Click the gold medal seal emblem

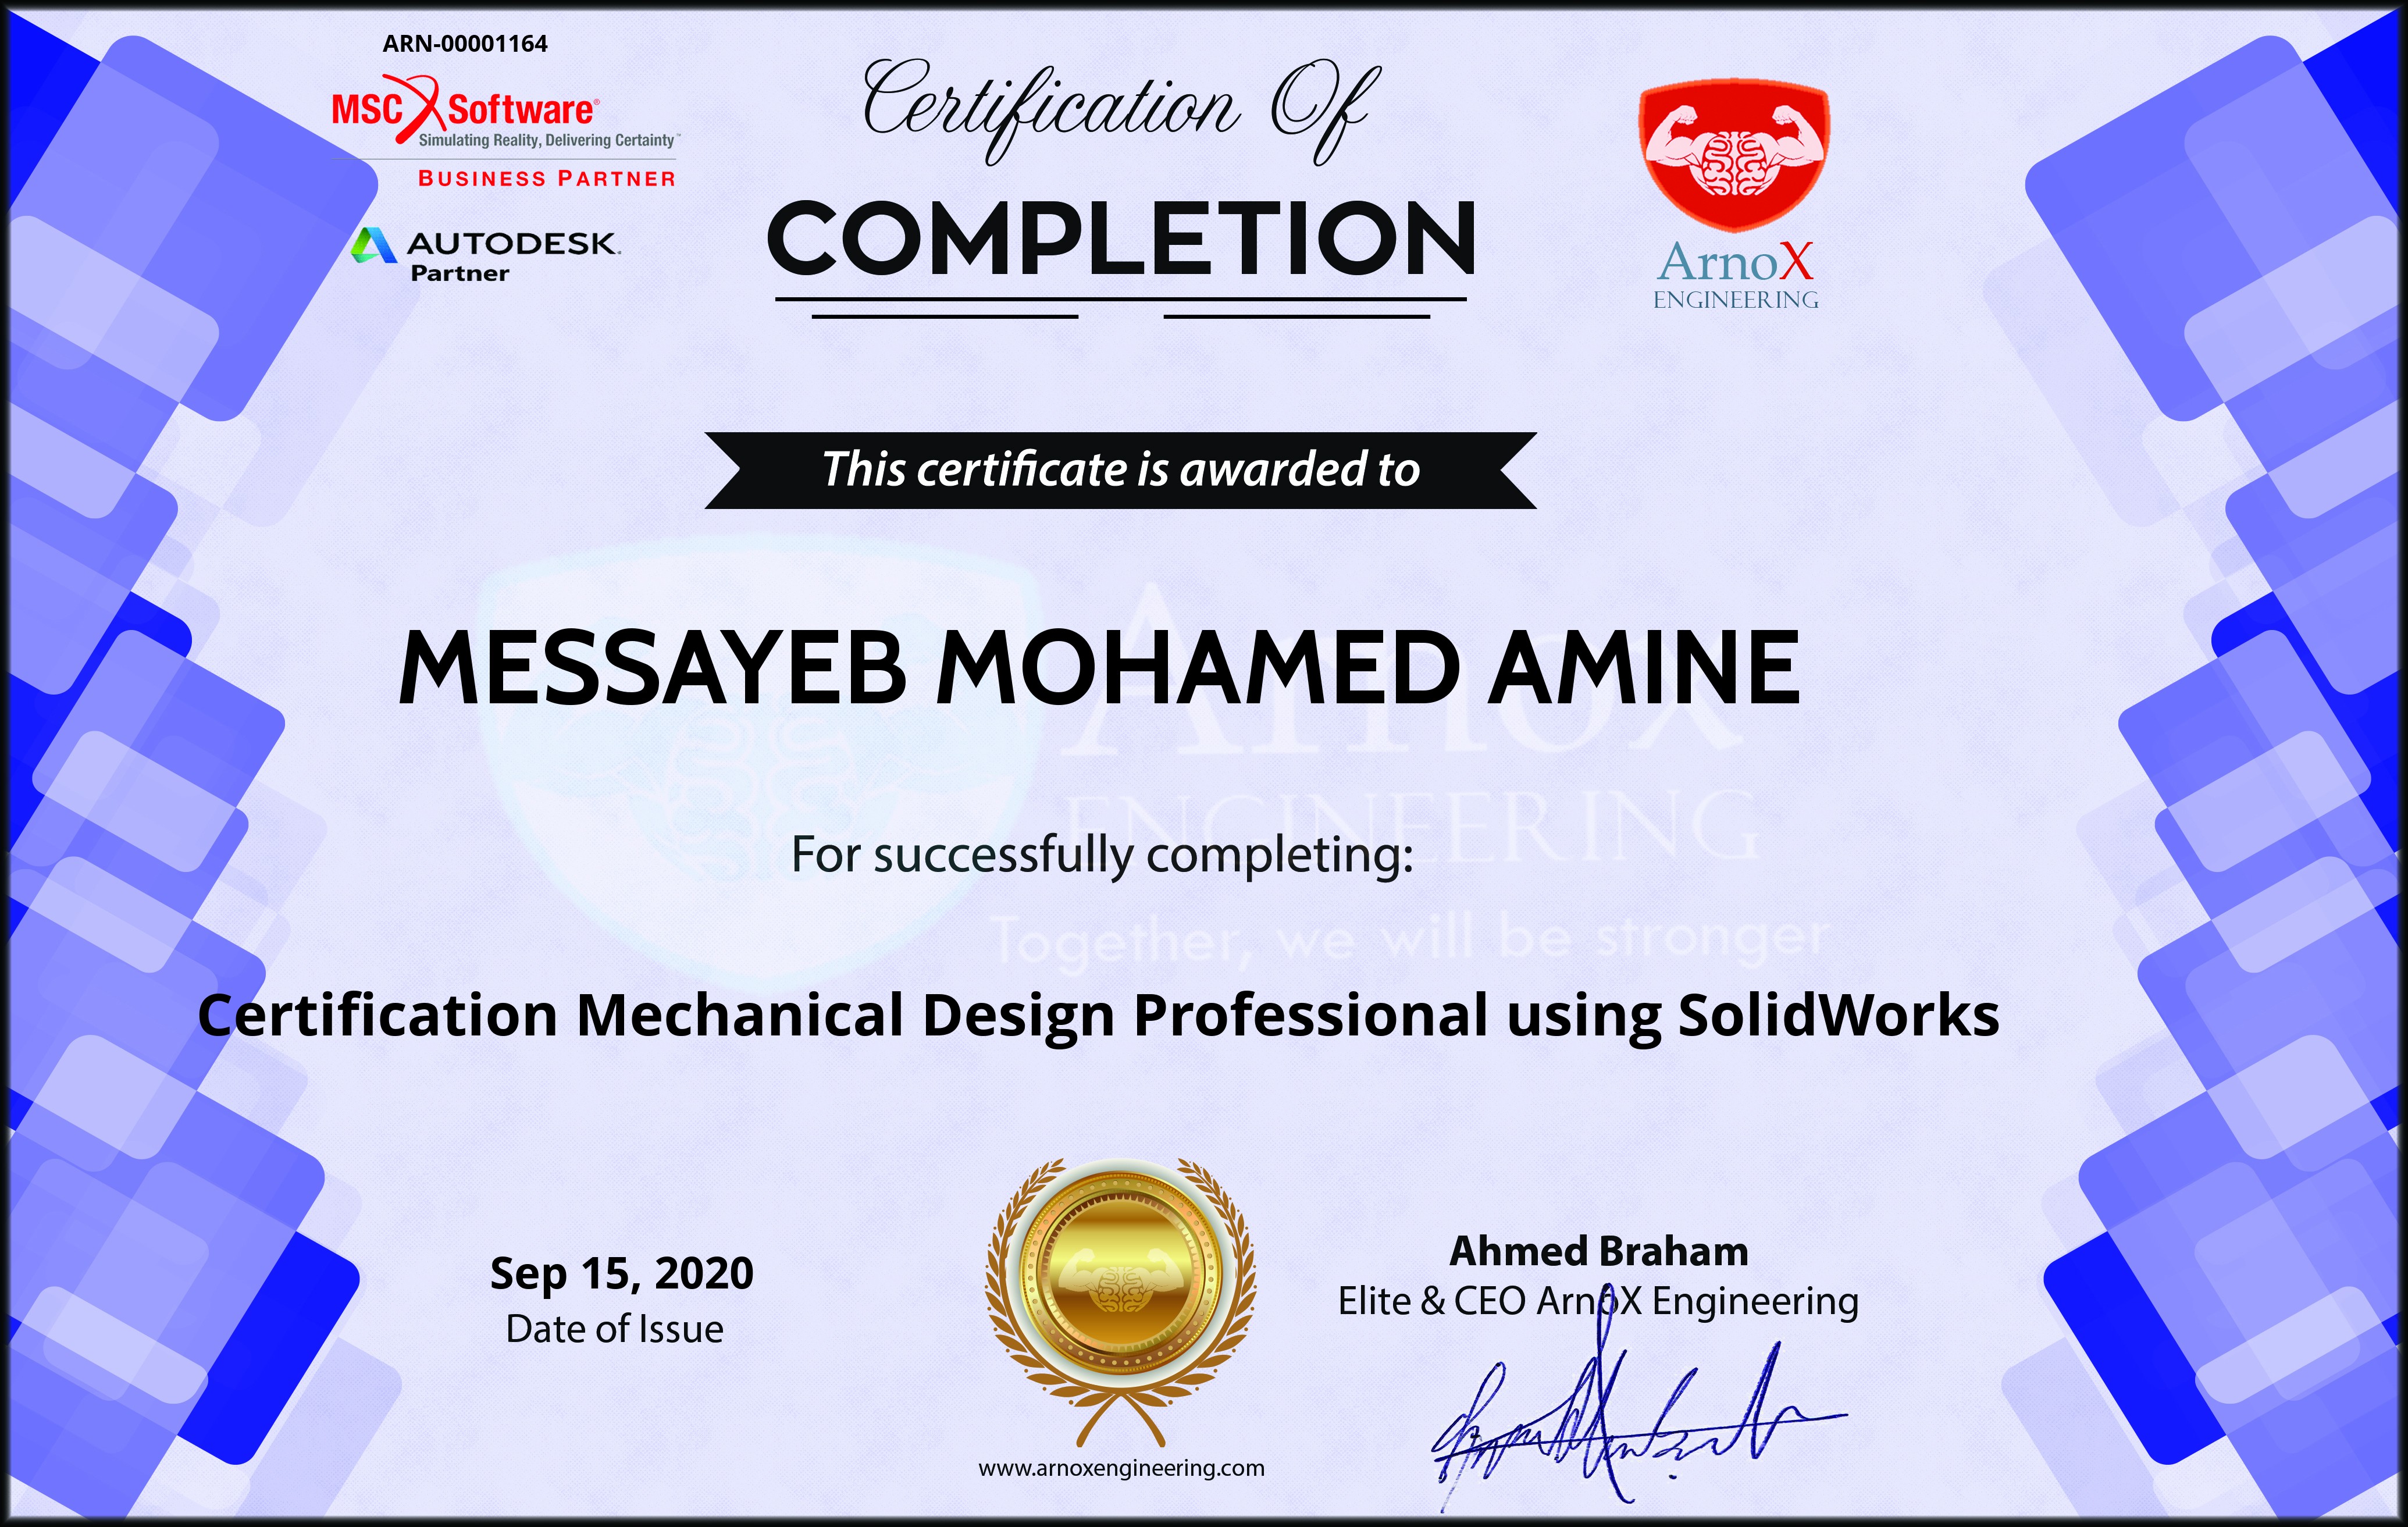click(x=1120, y=1302)
